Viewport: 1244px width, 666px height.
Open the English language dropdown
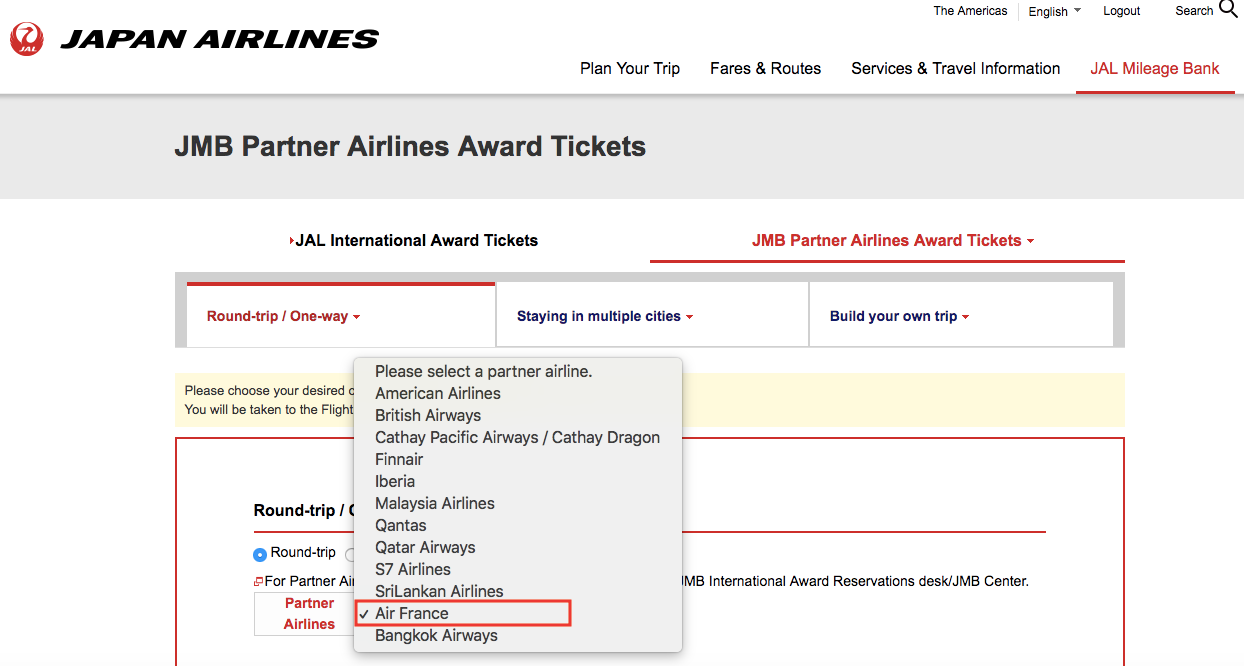pos(1054,11)
